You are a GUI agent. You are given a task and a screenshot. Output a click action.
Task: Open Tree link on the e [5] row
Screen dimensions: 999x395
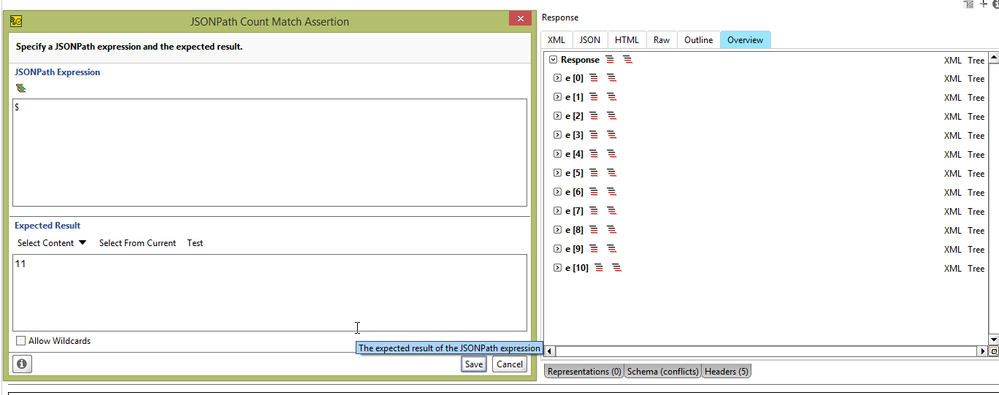(x=976, y=173)
